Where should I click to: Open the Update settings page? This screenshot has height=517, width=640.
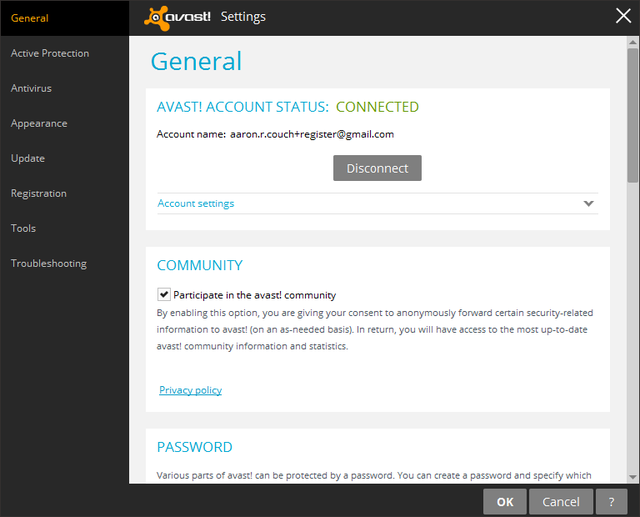pos(28,158)
